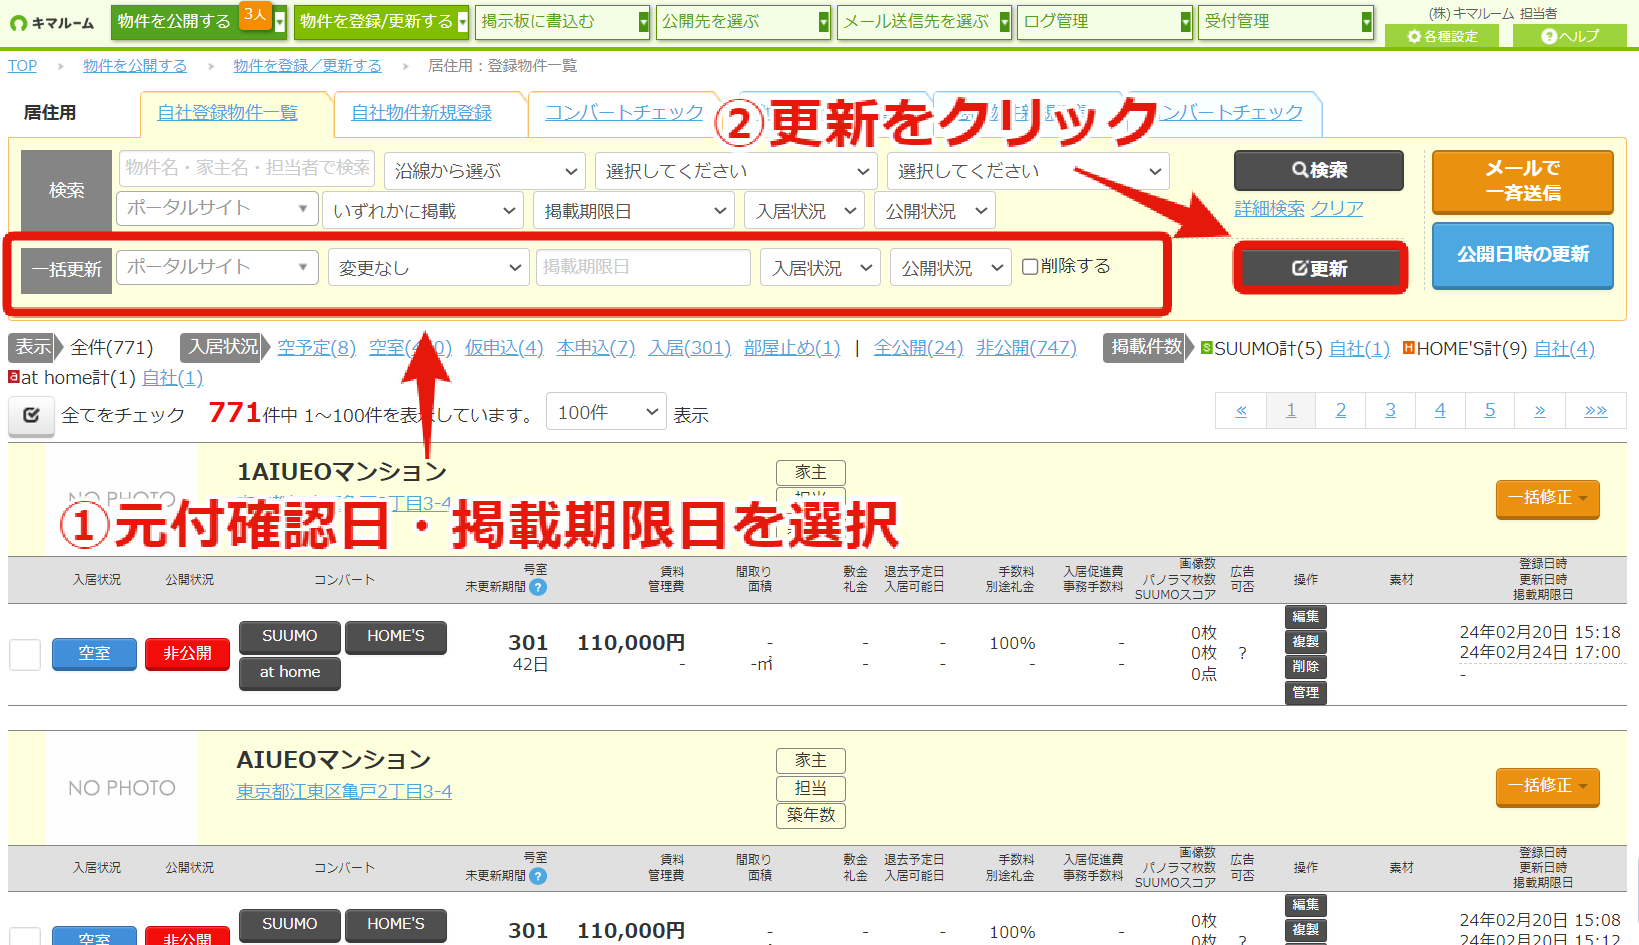Expand bulk-update ポータルサイト dropdown
This screenshot has height=945, width=1639.
click(x=217, y=268)
